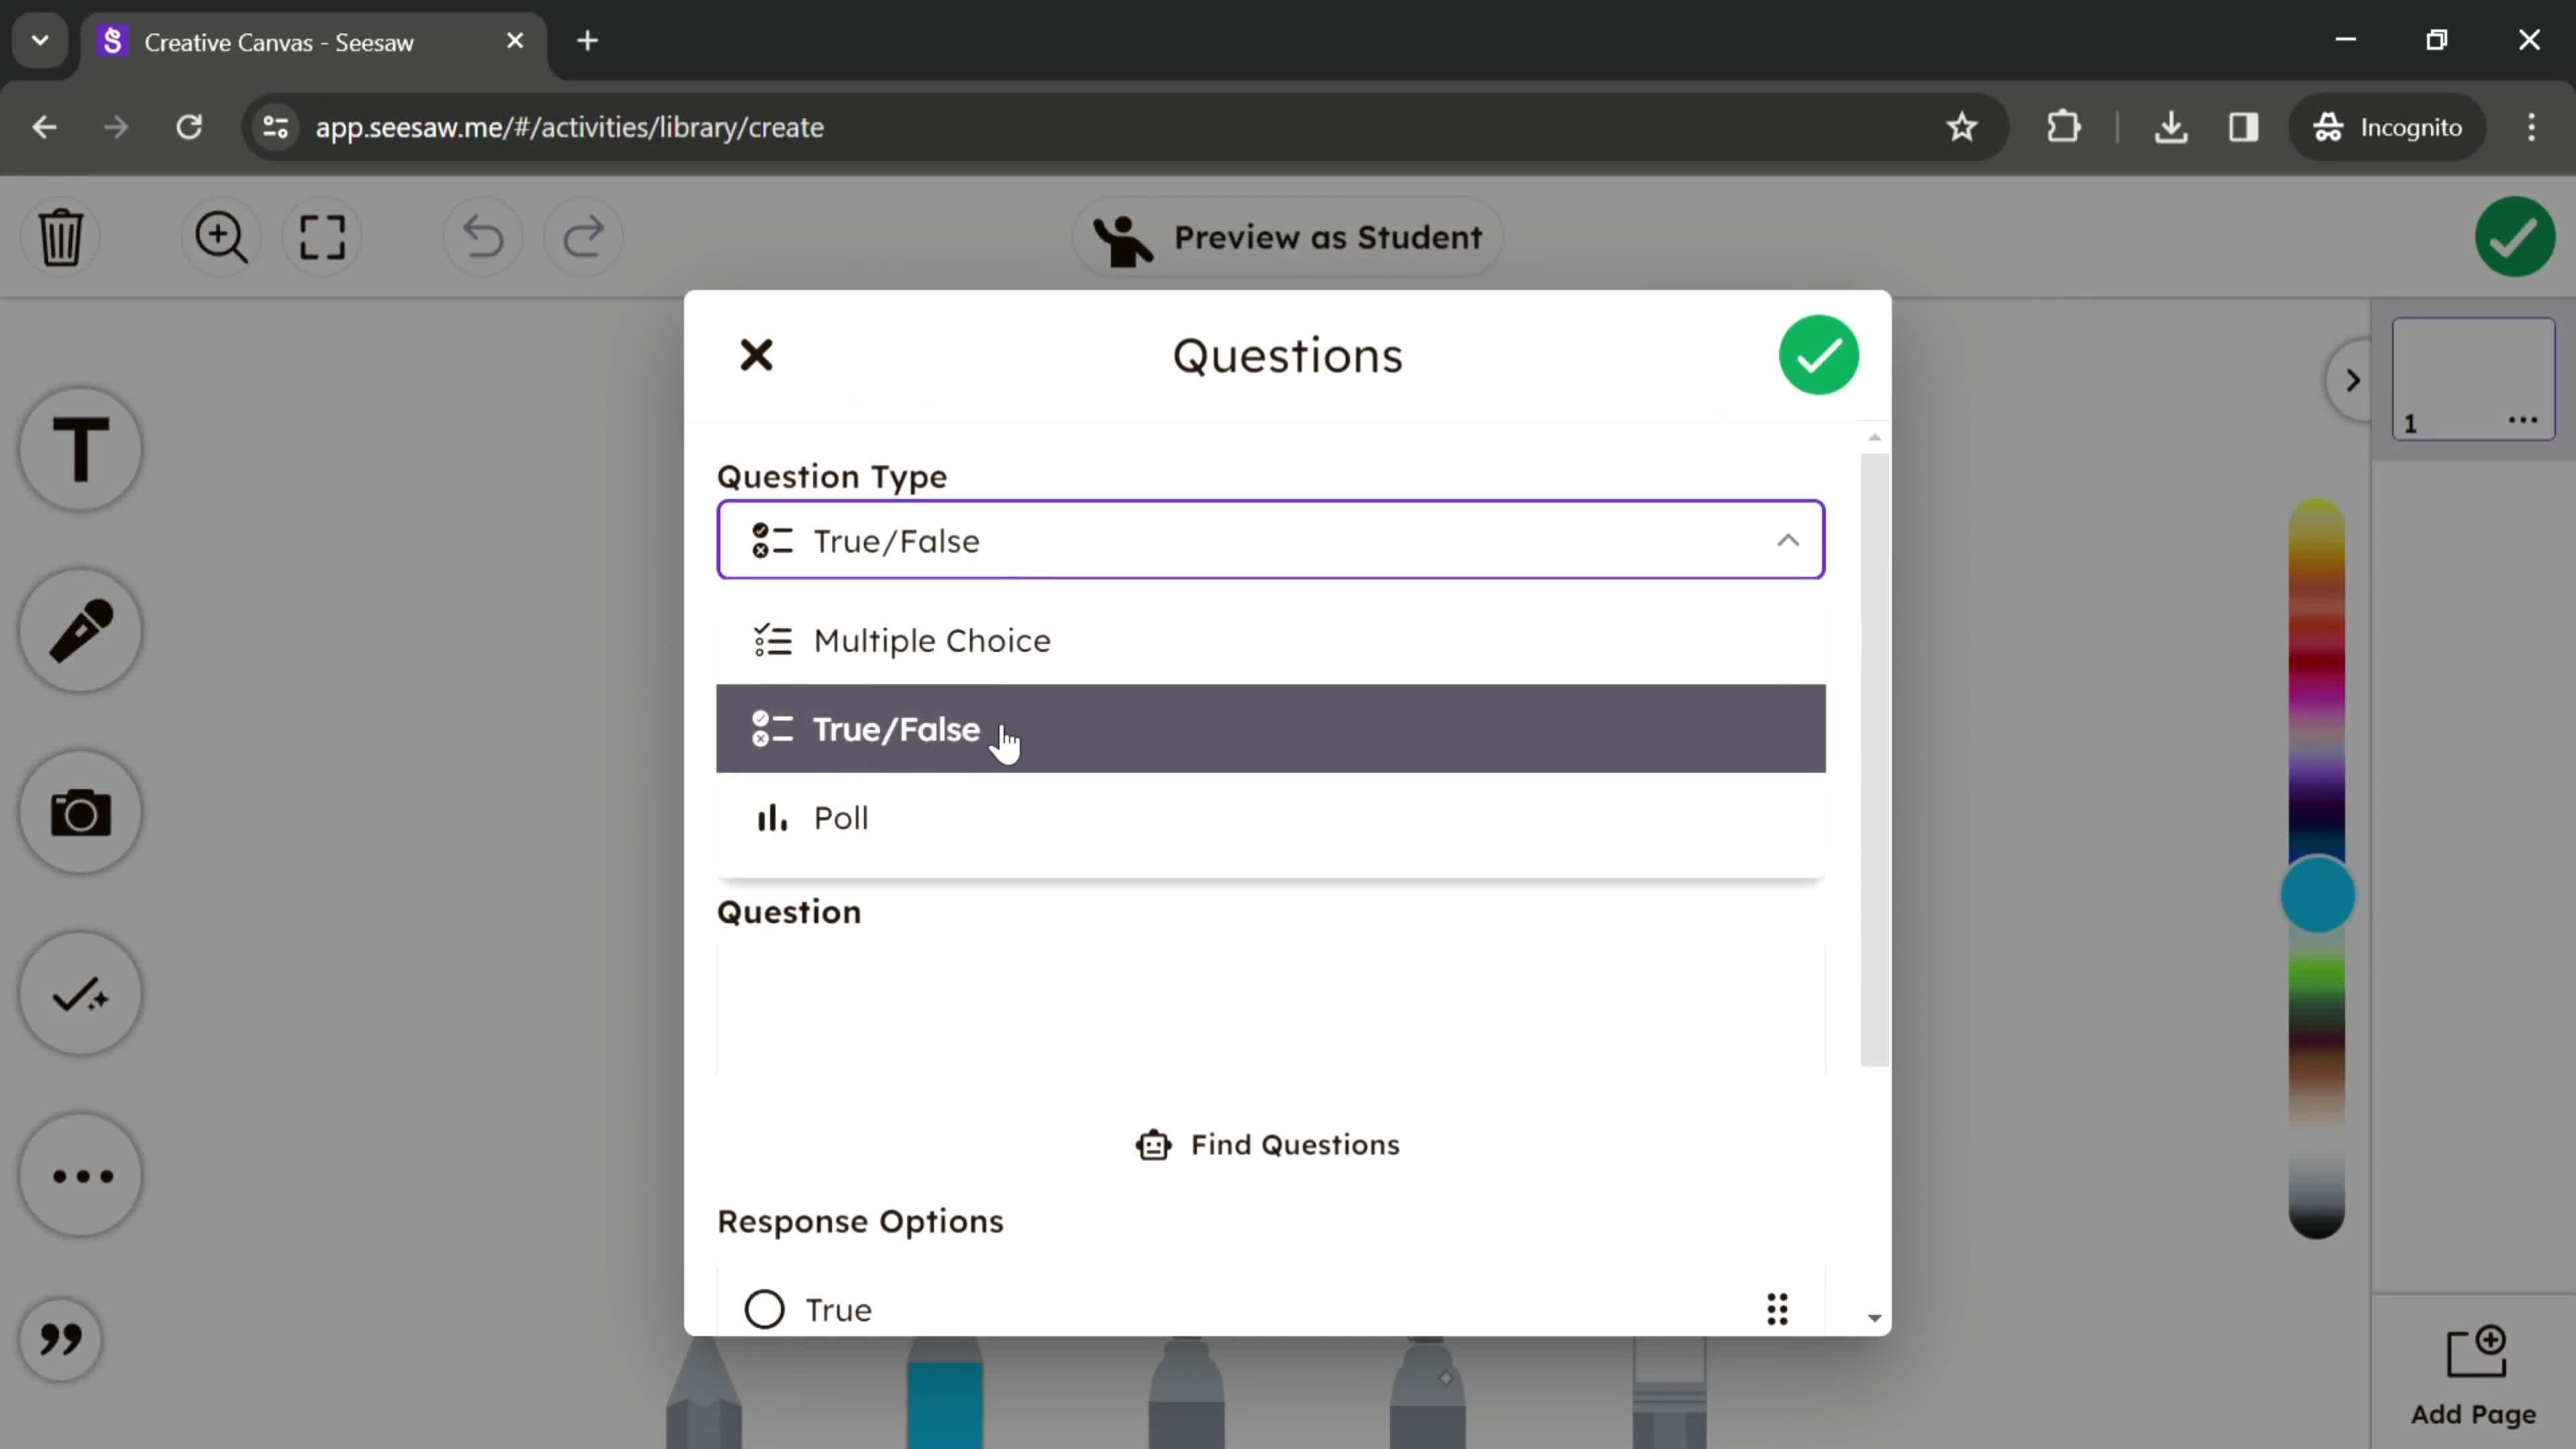
Task: Open the Camera tool
Action: click(81, 814)
